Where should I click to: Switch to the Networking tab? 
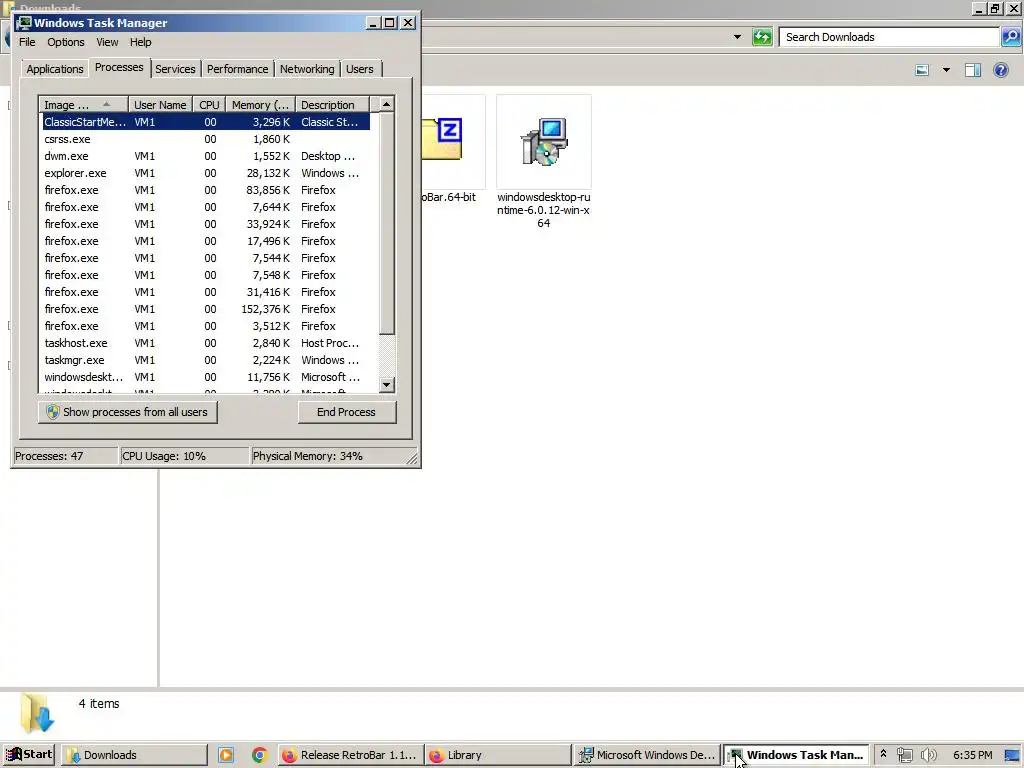(x=307, y=69)
